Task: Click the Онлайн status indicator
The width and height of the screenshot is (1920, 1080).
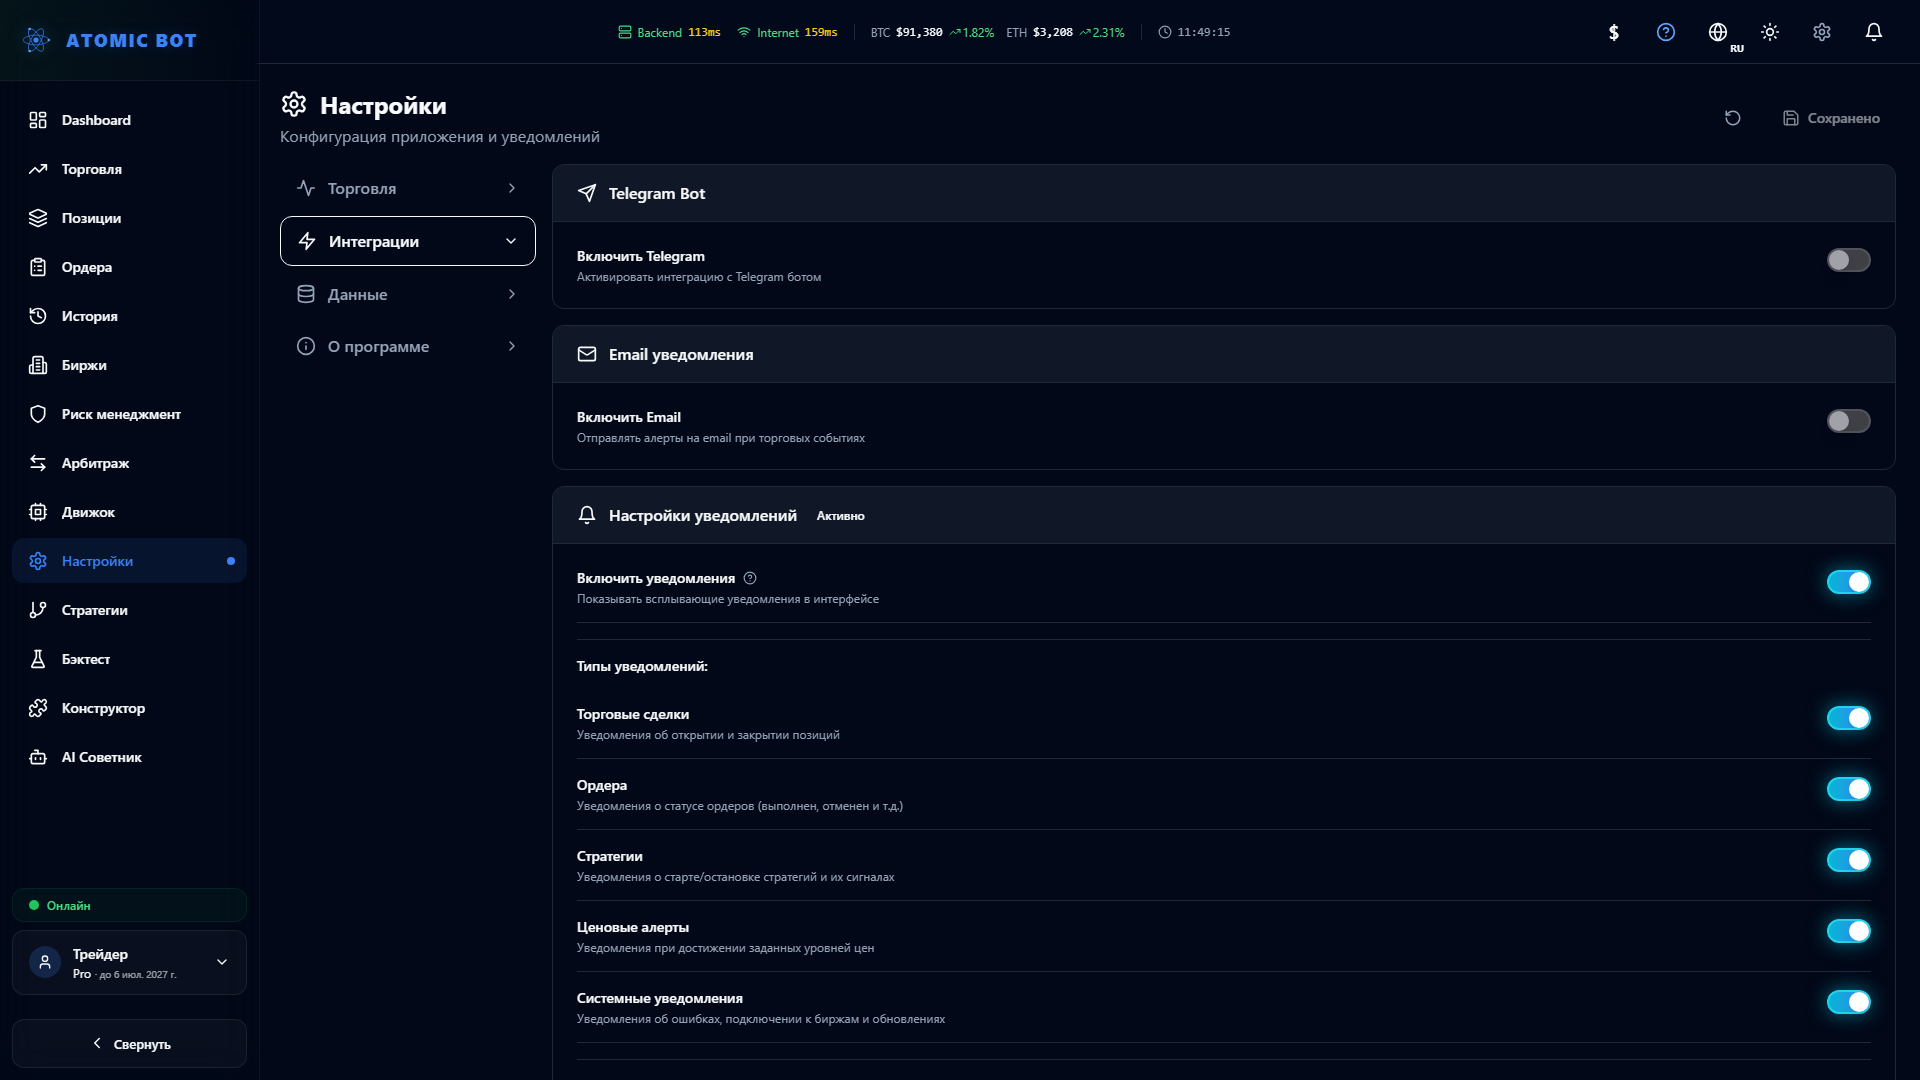Action: (129, 905)
